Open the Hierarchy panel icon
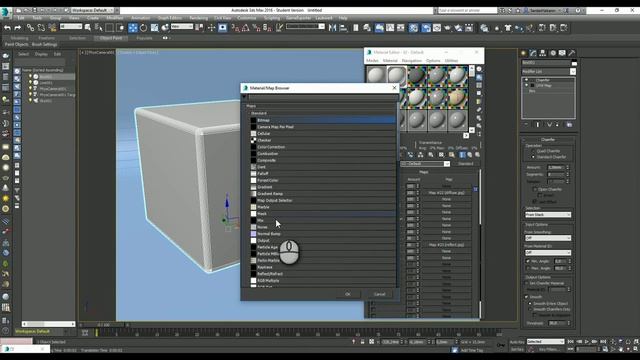The height and width of the screenshot is (360, 640). [543, 53]
